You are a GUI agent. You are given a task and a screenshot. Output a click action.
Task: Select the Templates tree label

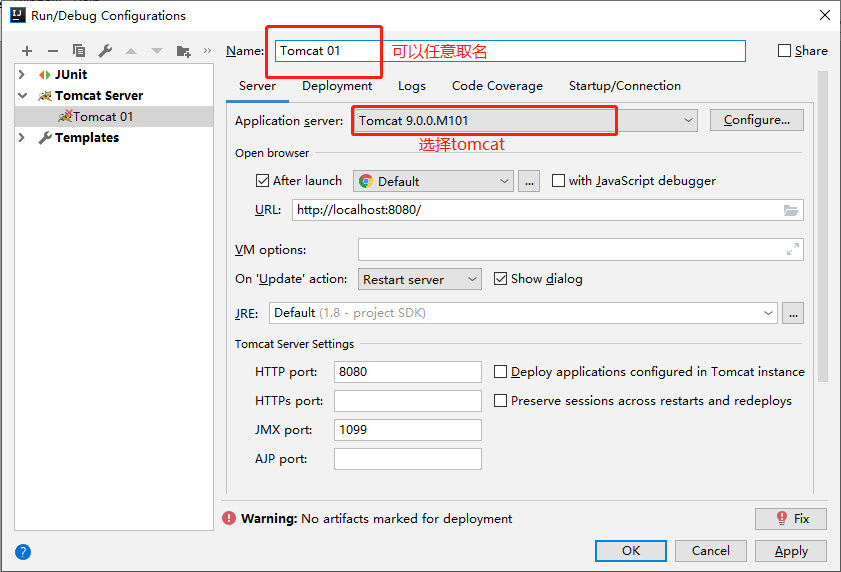click(x=87, y=138)
